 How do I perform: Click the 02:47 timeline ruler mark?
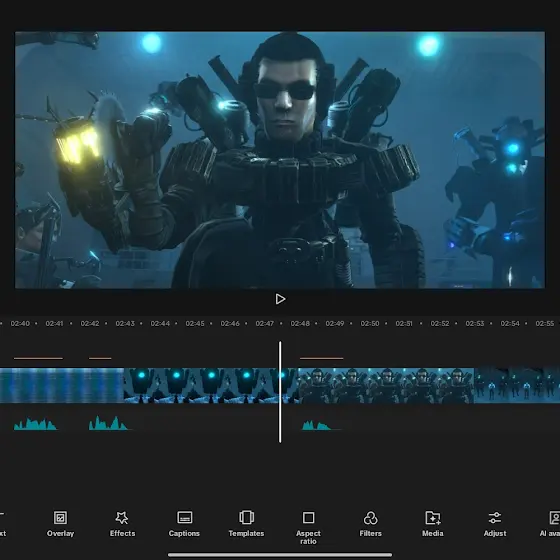pyautogui.click(x=265, y=324)
